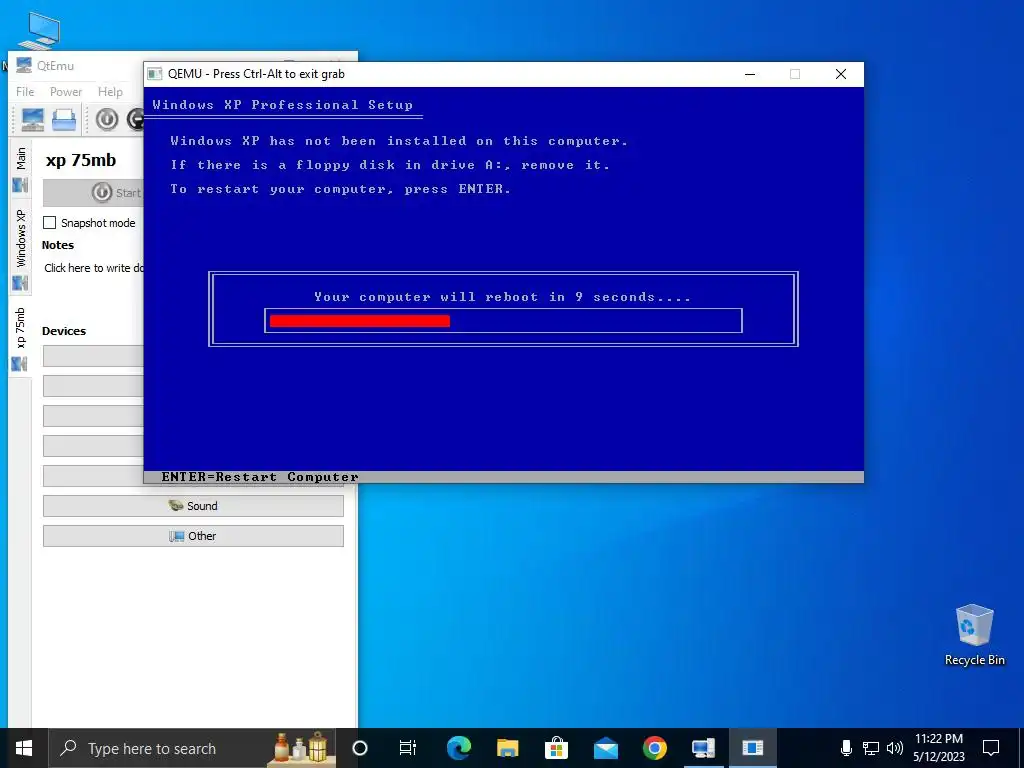The width and height of the screenshot is (1024, 768).
Task: Open the Recycle Bin desktop icon
Action: click(x=974, y=634)
